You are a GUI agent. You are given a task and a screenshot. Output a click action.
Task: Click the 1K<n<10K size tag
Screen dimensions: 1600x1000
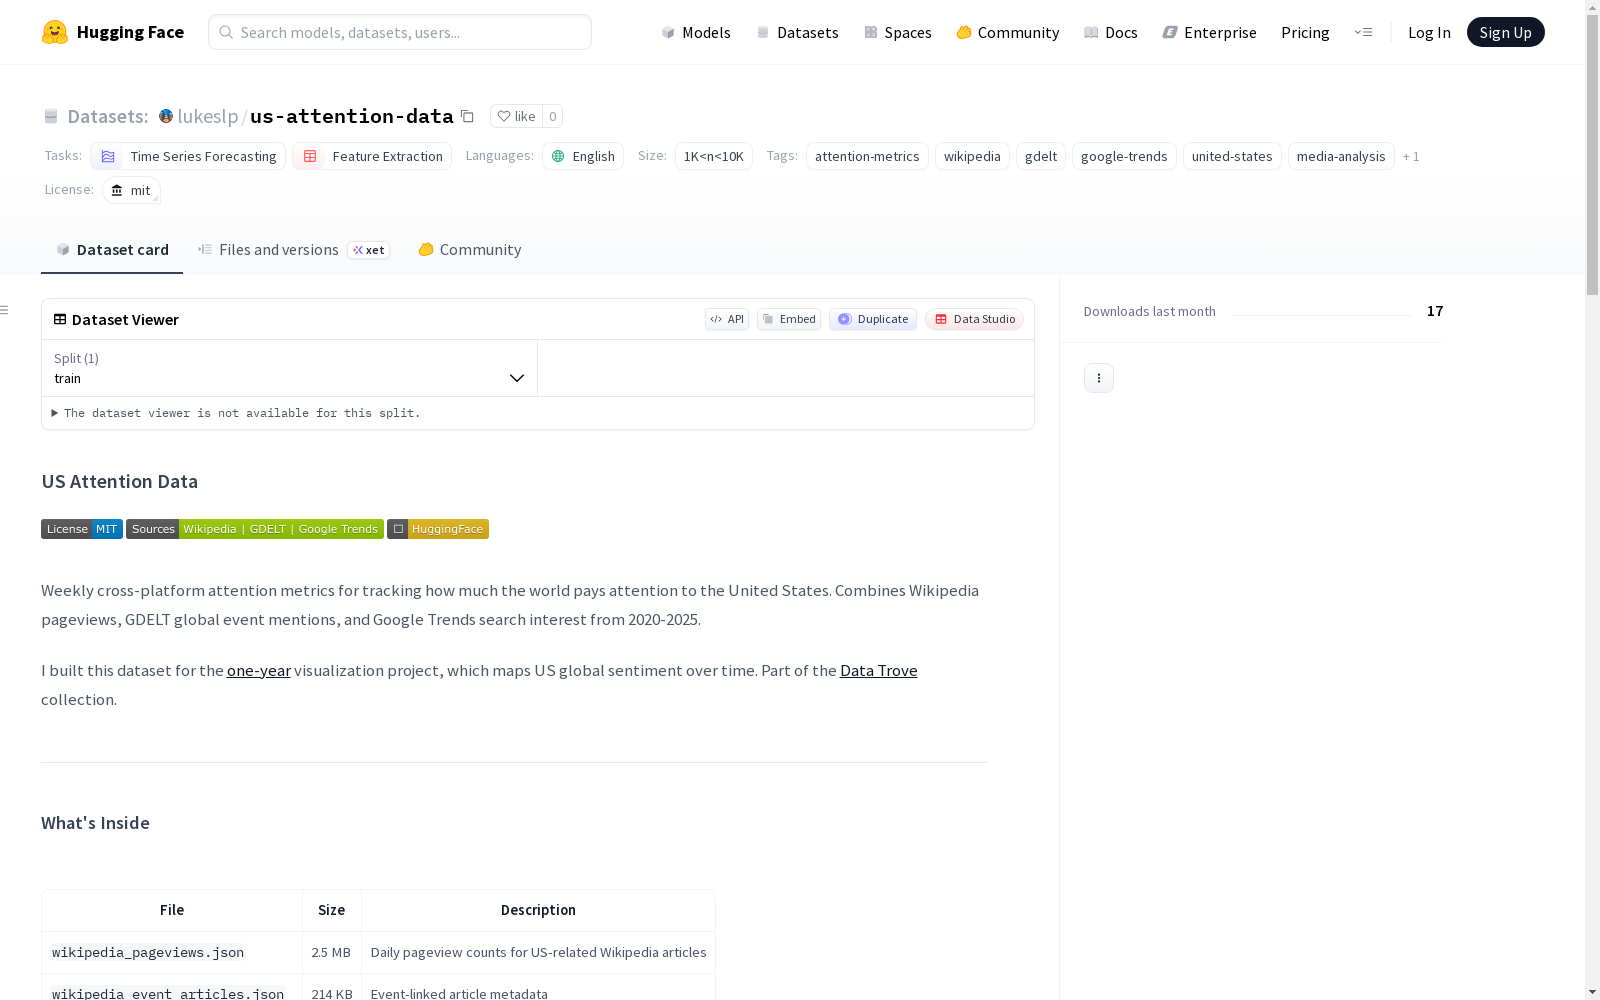[x=714, y=156]
